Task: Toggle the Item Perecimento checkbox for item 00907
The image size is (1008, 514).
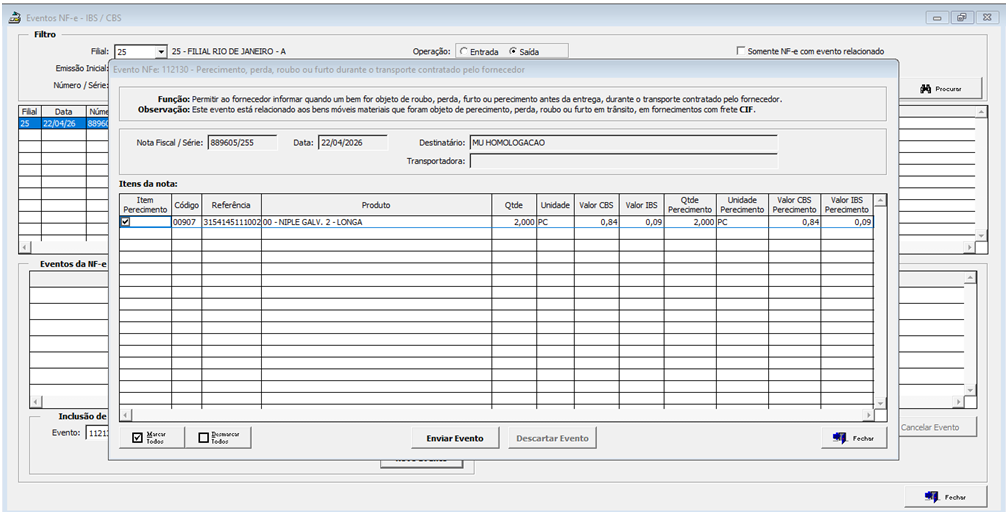Action: 125,222
